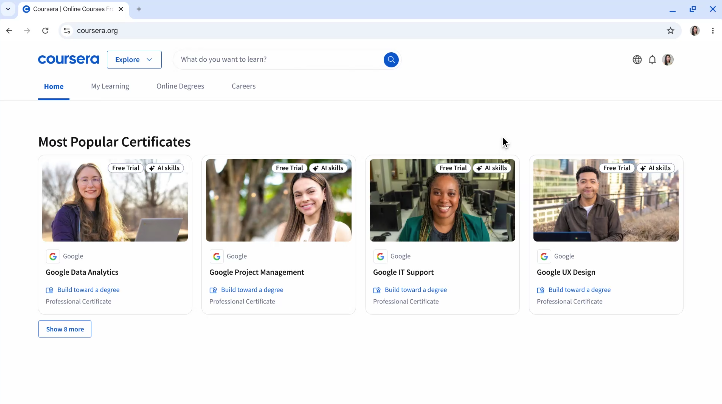Switch to My Learning tab
This screenshot has width=722, height=404.
[110, 87]
